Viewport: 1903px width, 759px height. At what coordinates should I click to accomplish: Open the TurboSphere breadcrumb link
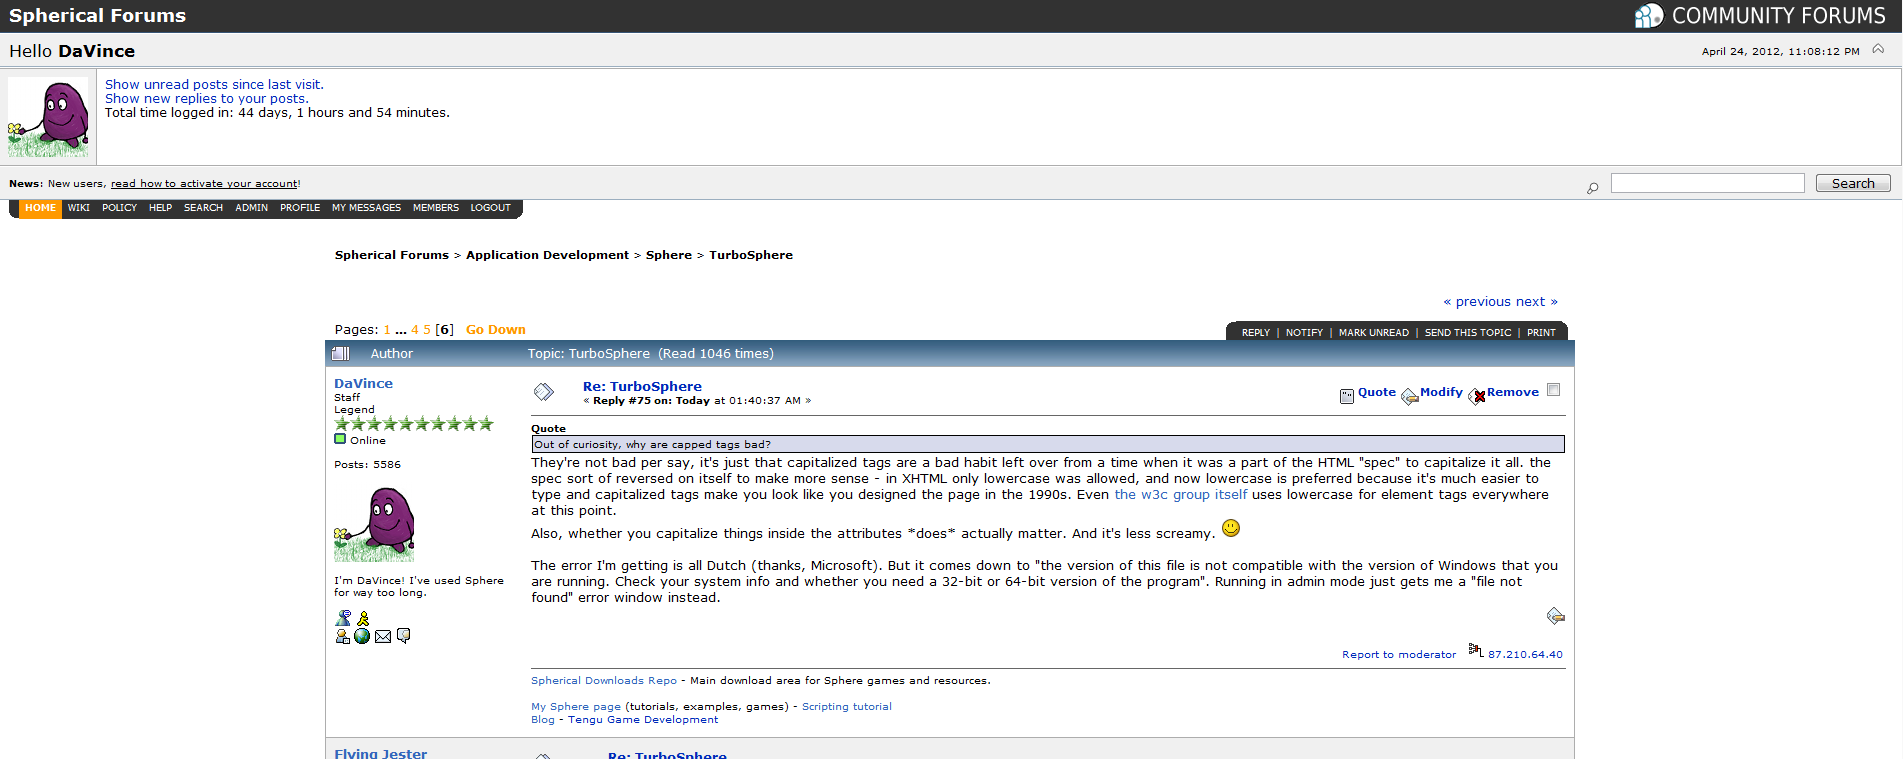751,255
